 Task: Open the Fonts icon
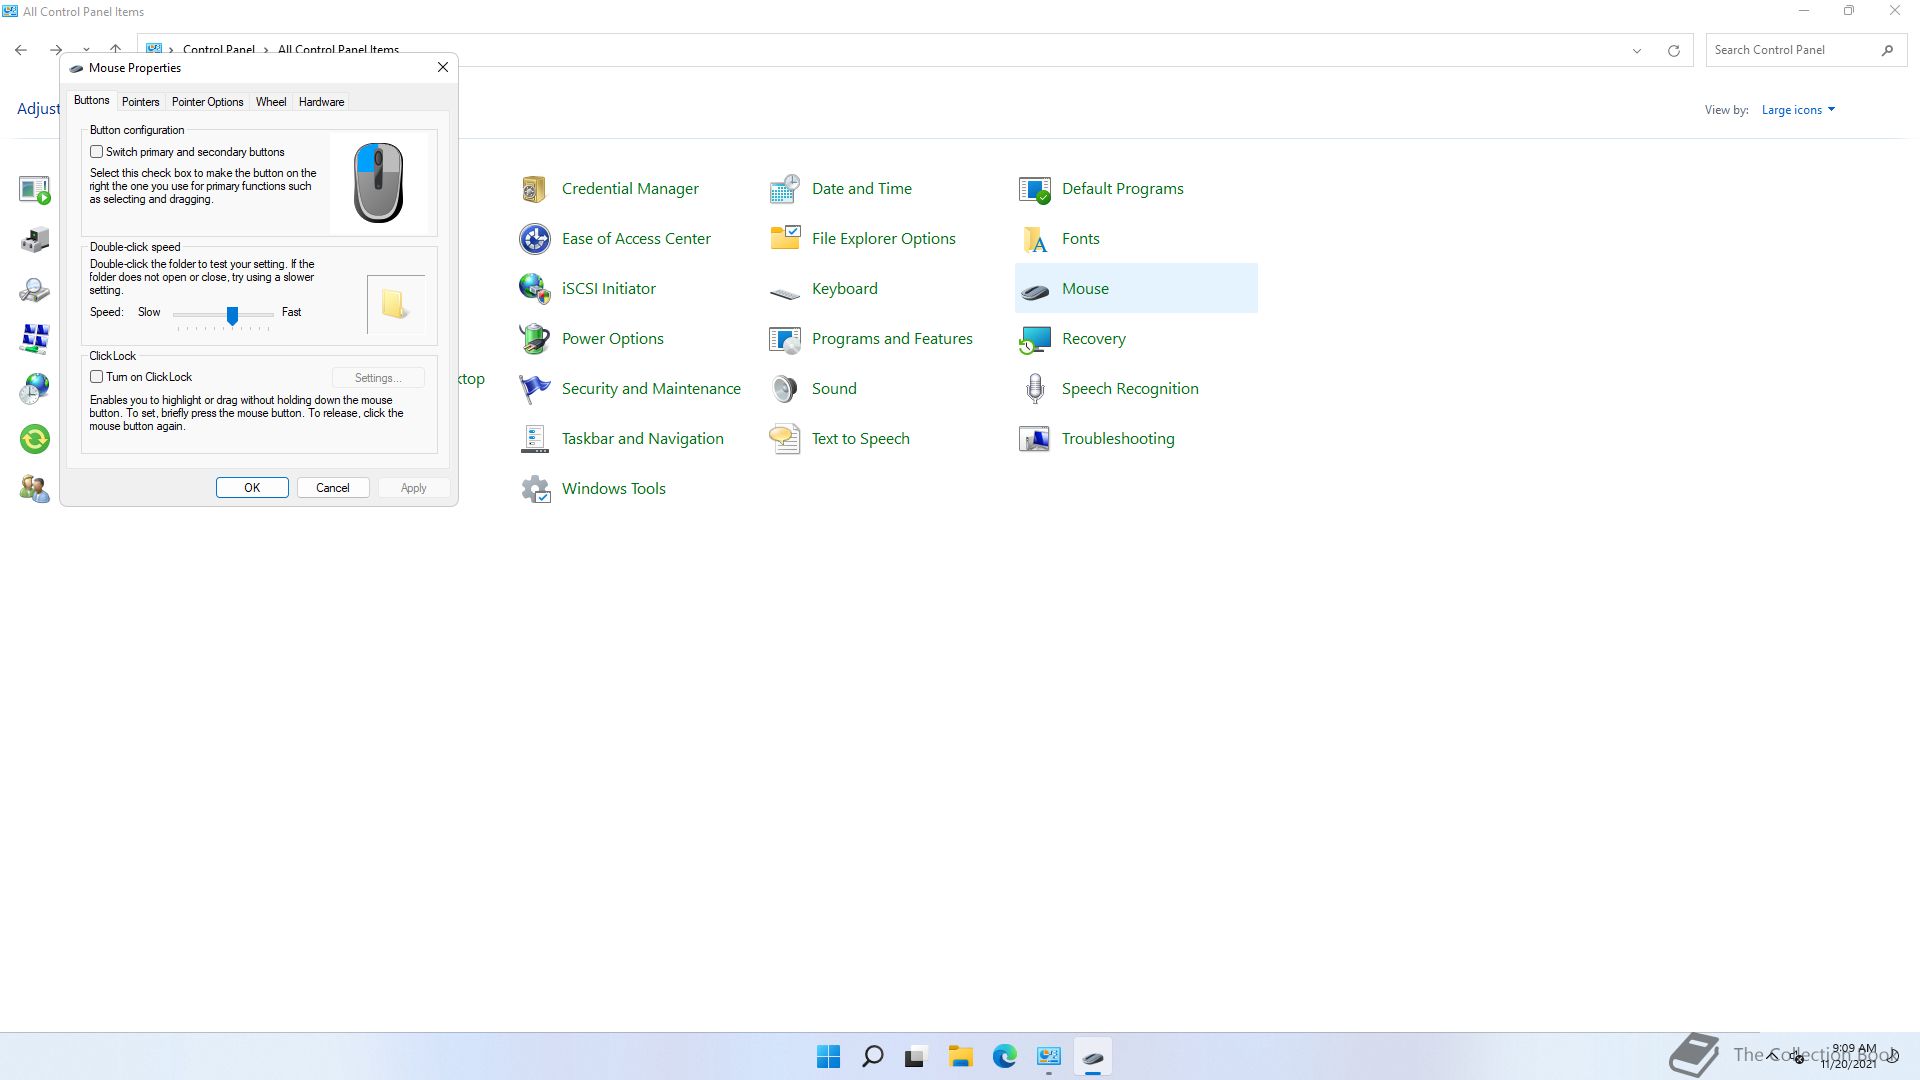[1035, 239]
